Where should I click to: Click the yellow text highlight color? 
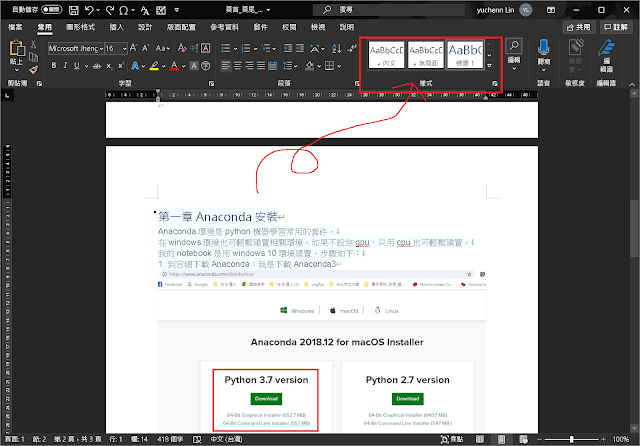point(154,66)
